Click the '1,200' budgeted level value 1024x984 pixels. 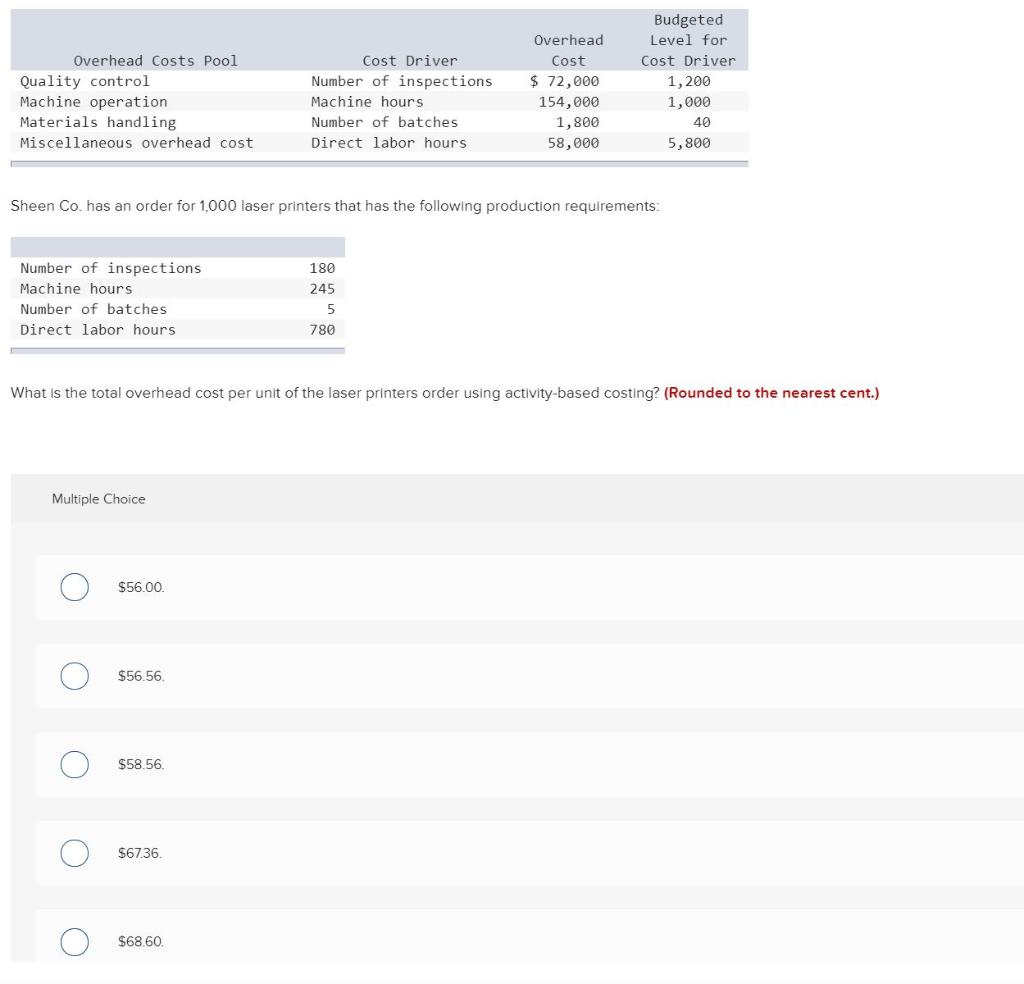(x=689, y=81)
